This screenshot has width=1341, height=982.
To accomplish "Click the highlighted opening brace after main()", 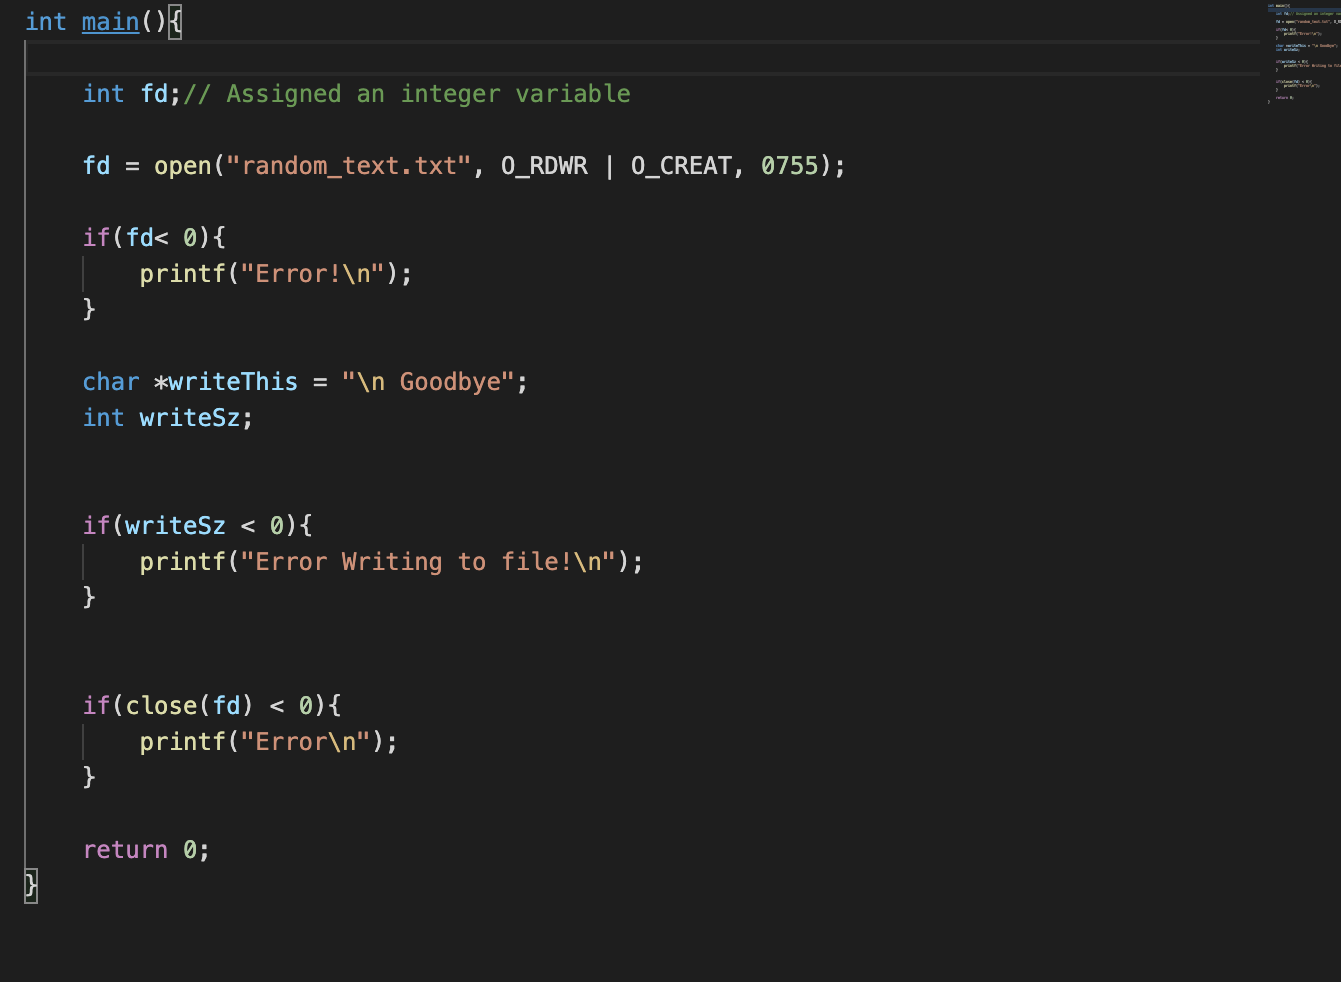I will click(174, 21).
